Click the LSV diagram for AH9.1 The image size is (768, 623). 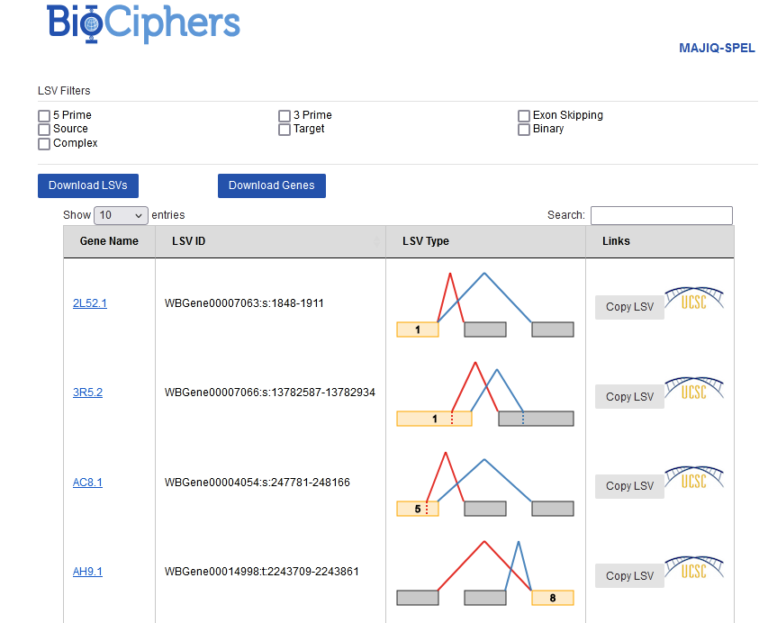[485, 573]
